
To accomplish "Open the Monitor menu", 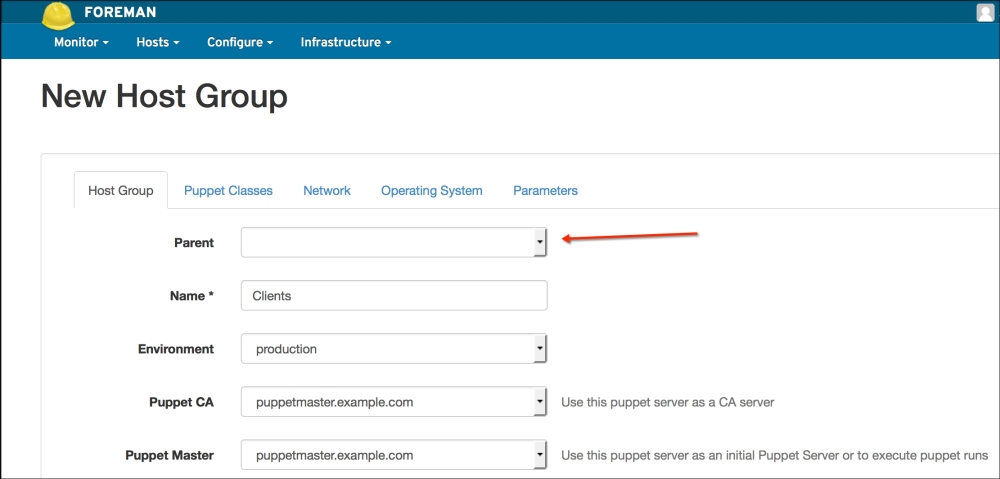I will [81, 42].
